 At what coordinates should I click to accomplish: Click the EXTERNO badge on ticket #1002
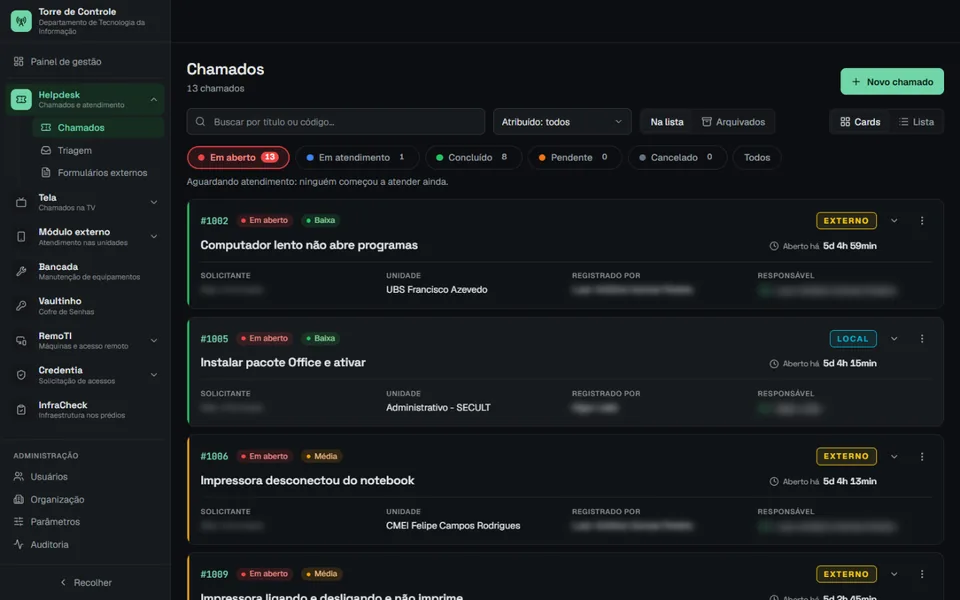(846, 220)
